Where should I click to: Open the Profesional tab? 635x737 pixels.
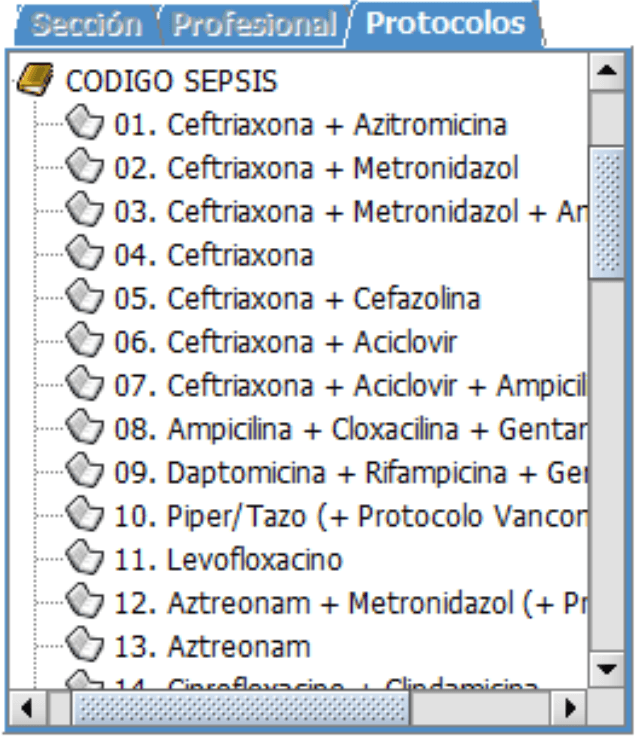click(x=253, y=25)
